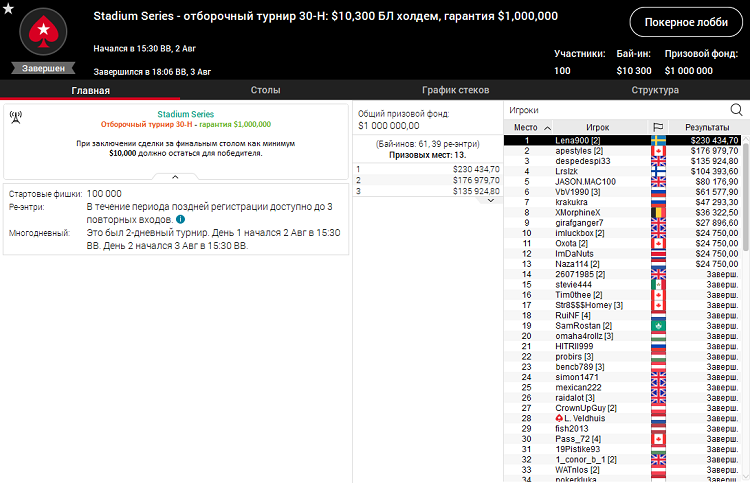
Task: Select player row raidalot [3]
Action: (622, 398)
